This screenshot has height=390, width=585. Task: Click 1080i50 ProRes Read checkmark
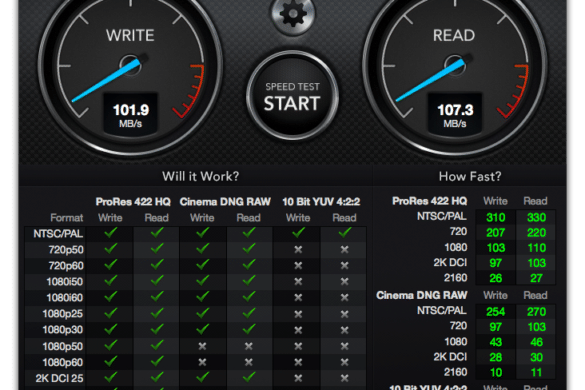[x=157, y=280]
